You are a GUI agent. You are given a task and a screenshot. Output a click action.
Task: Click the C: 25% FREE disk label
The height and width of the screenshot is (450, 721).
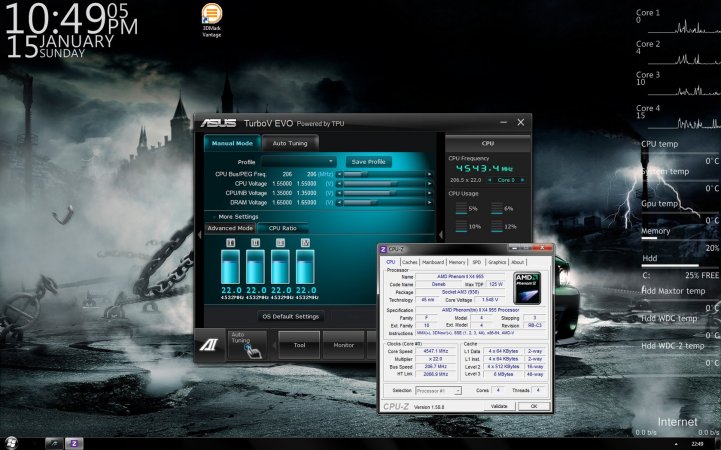(x=681, y=275)
